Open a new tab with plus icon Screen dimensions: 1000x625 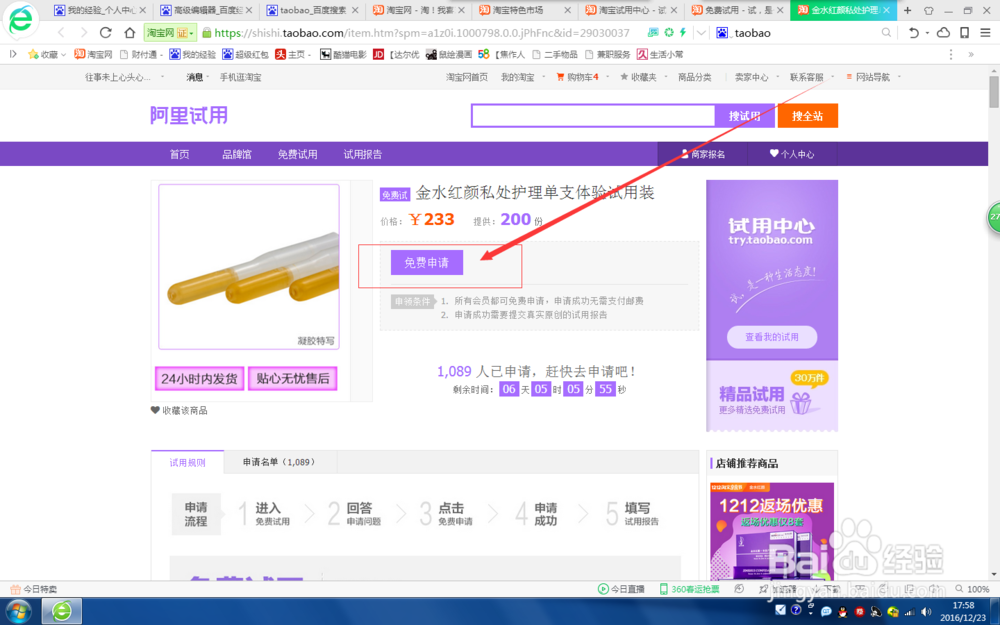pyautogui.click(x=908, y=10)
